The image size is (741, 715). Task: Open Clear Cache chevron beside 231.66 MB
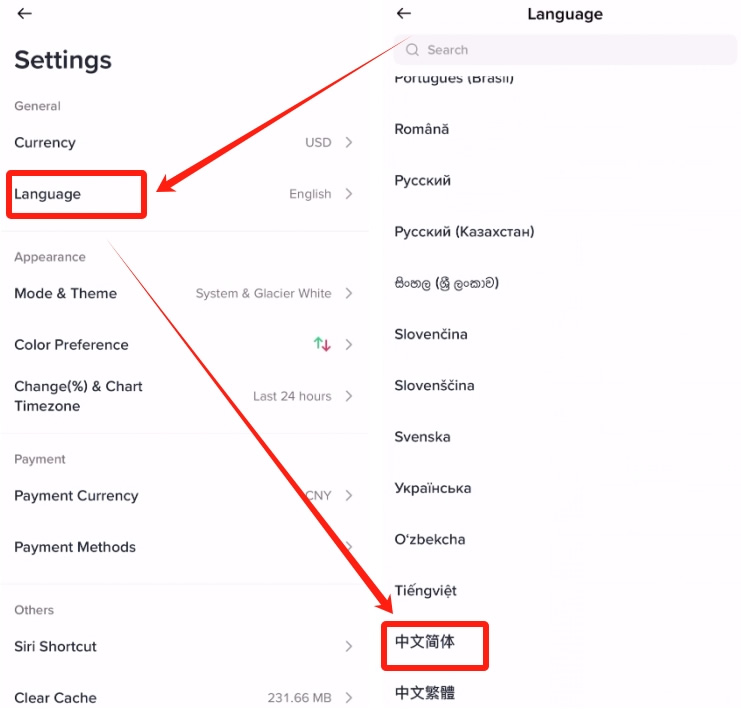coord(349,697)
